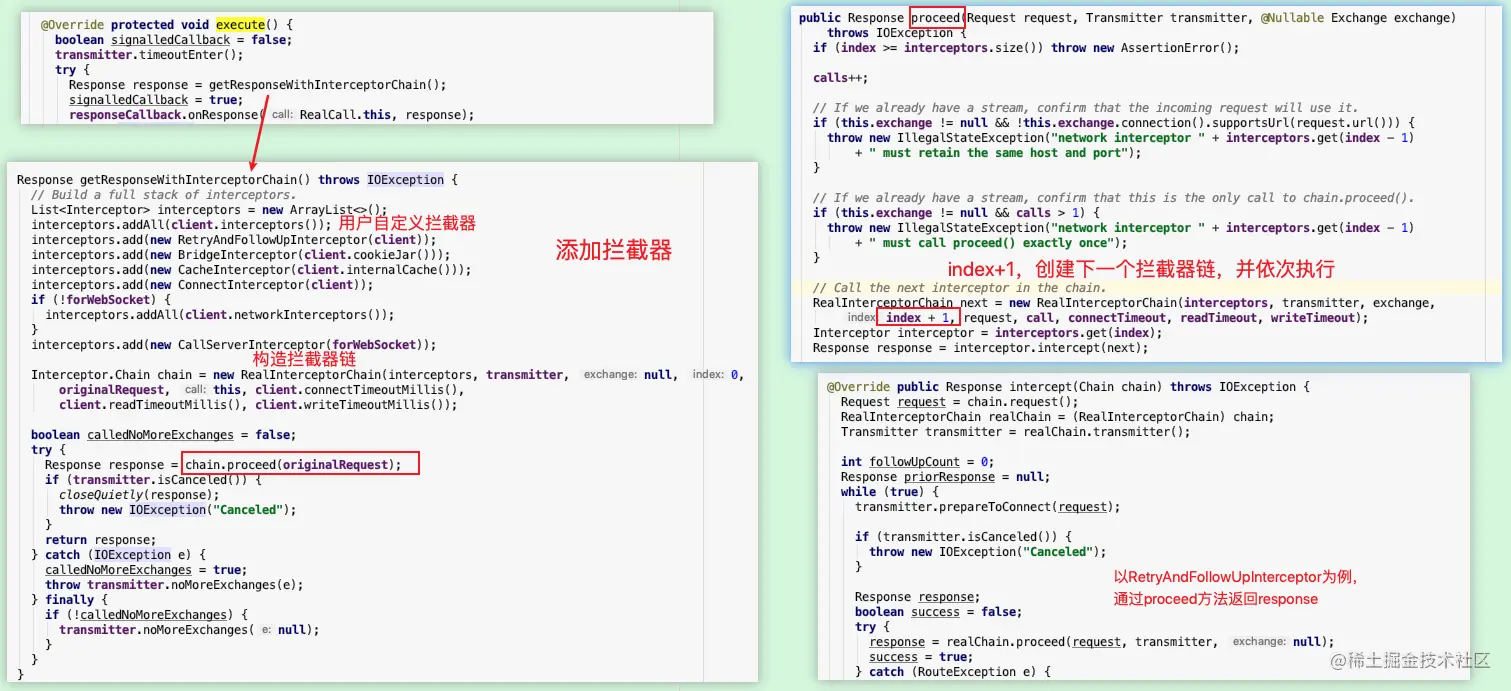
Task: Click the "signalledCallback = true;" line
Action: (x=154, y=99)
